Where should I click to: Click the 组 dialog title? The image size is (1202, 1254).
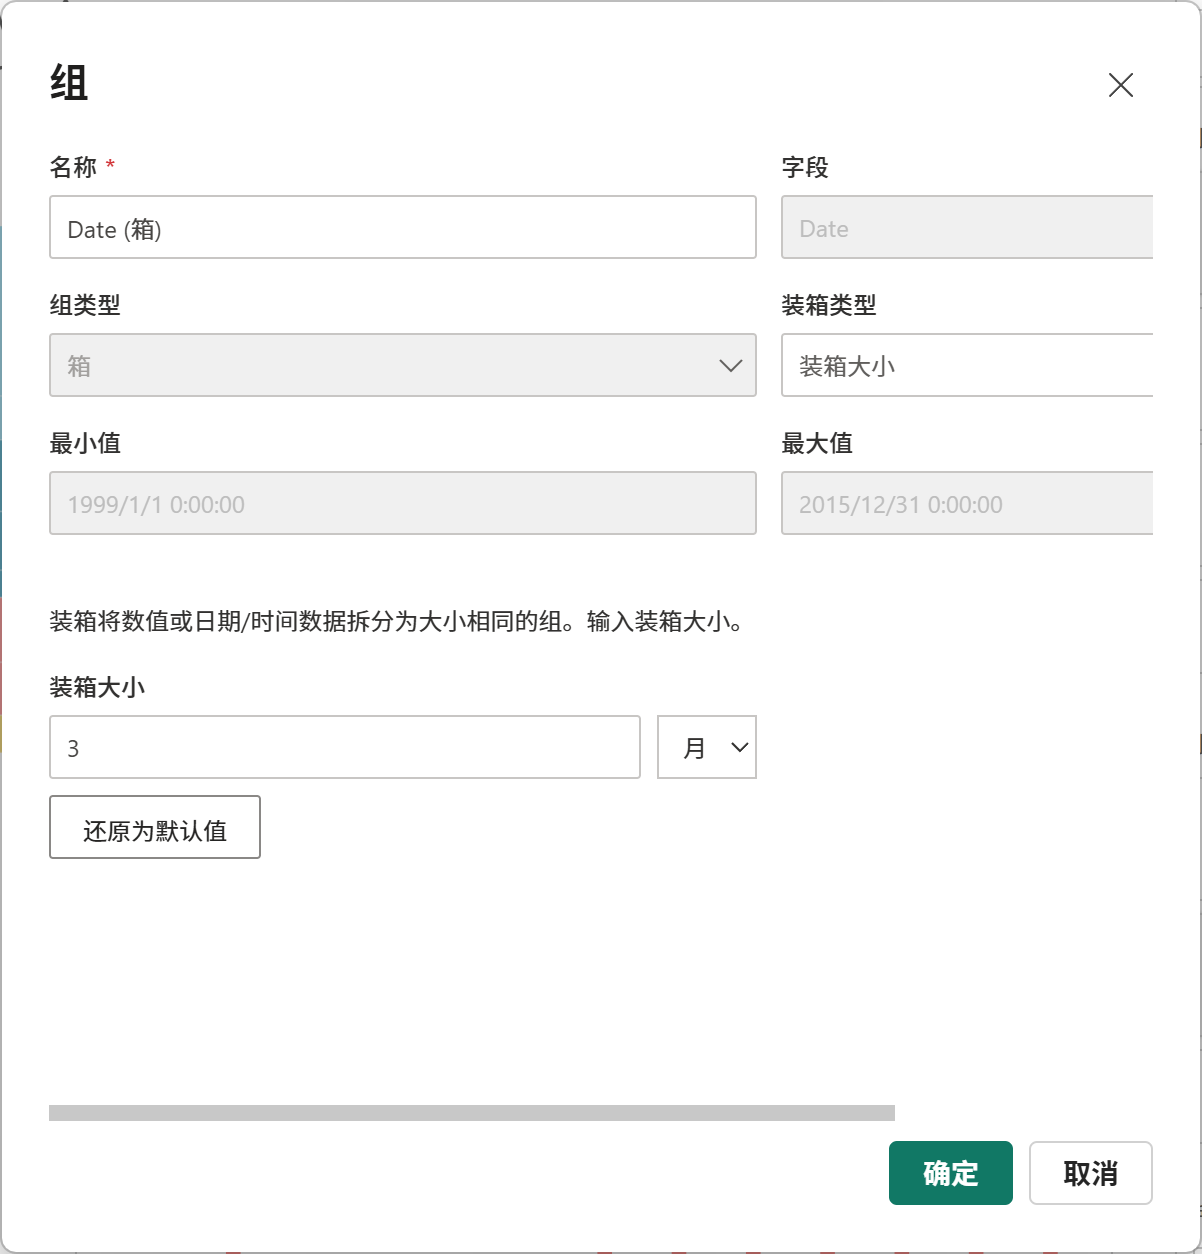tap(69, 83)
